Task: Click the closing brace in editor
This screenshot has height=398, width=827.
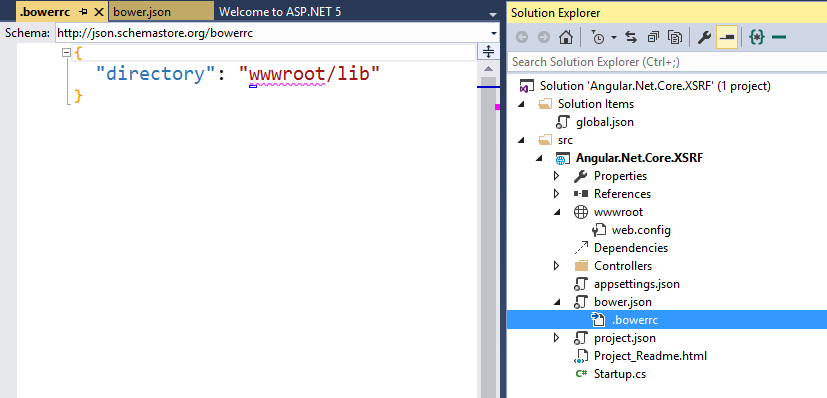Action: tap(78, 96)
